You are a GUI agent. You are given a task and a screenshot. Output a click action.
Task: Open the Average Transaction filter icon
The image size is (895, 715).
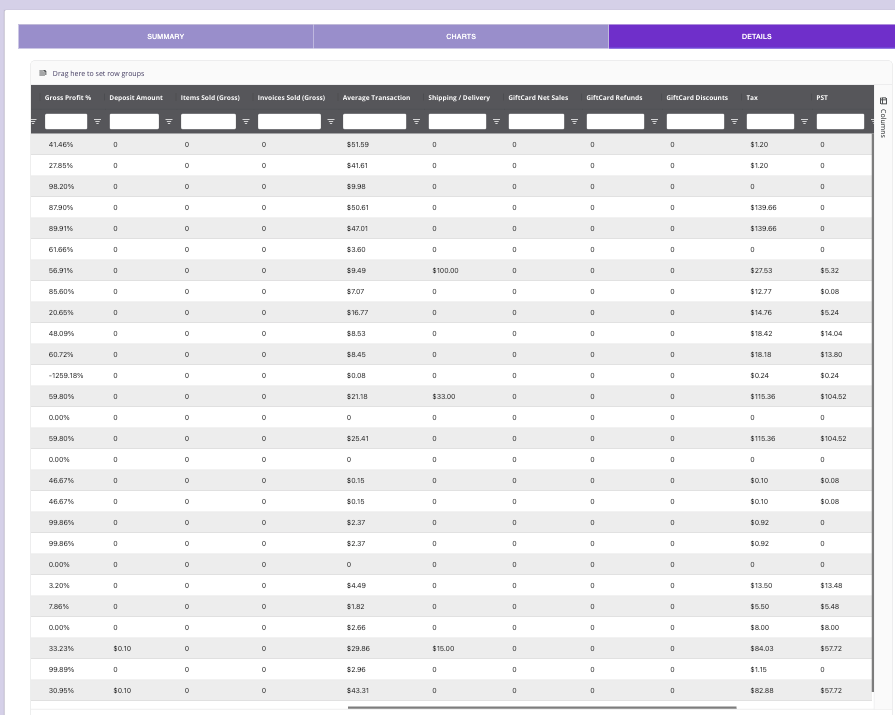[416, 122]
